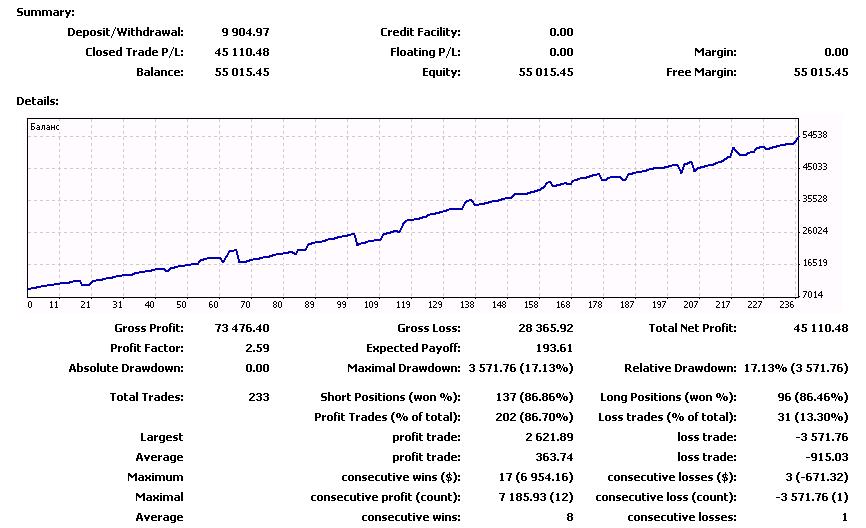The image size is (866, 528).
Task: Click the Gross Loss value 28 365.92
Action: click(546, 328)
